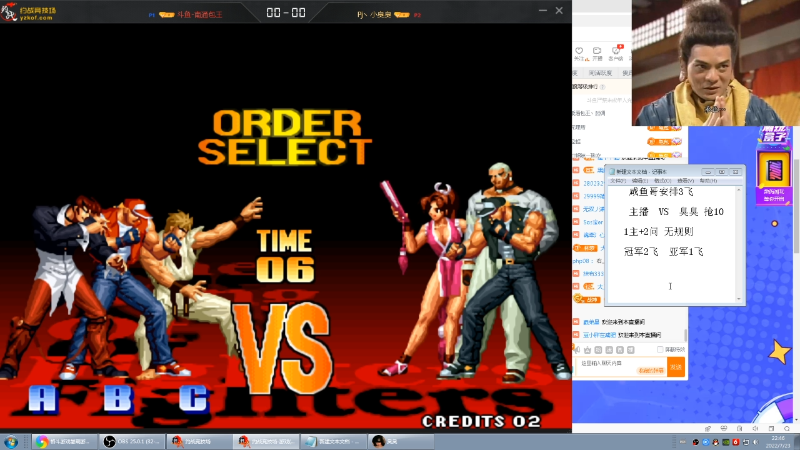Image resolution: width=800 pixels, height=450 pixels.
Task: Click the red-badged notification icon in the chat panel header
Action: (616, 51)
